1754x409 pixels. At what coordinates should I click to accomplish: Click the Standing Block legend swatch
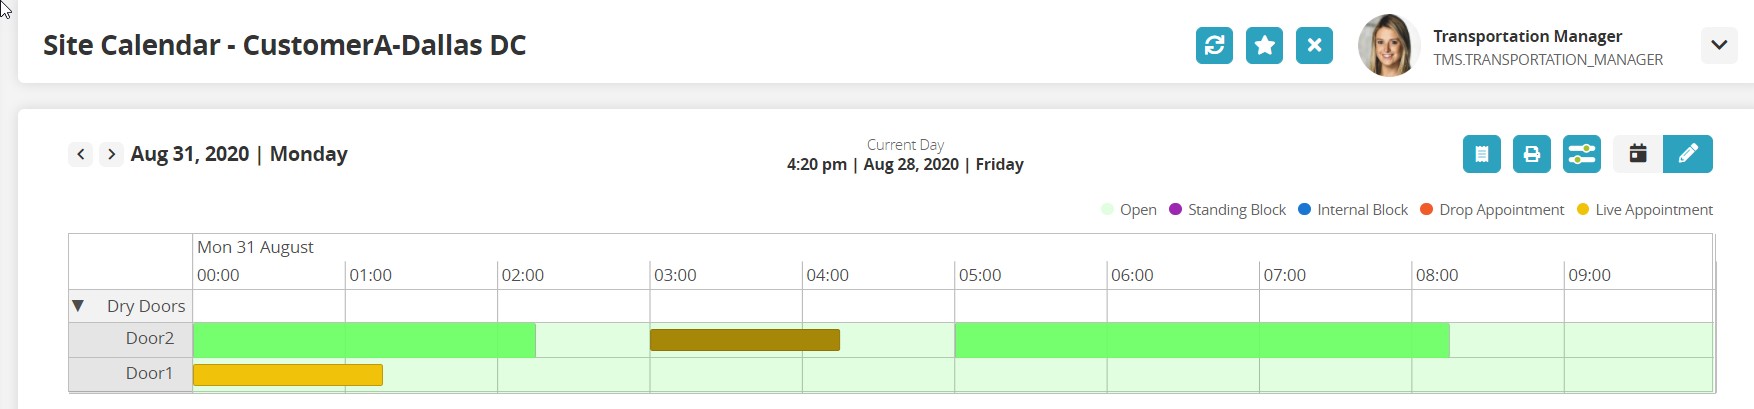click(x=1175, y=210)
